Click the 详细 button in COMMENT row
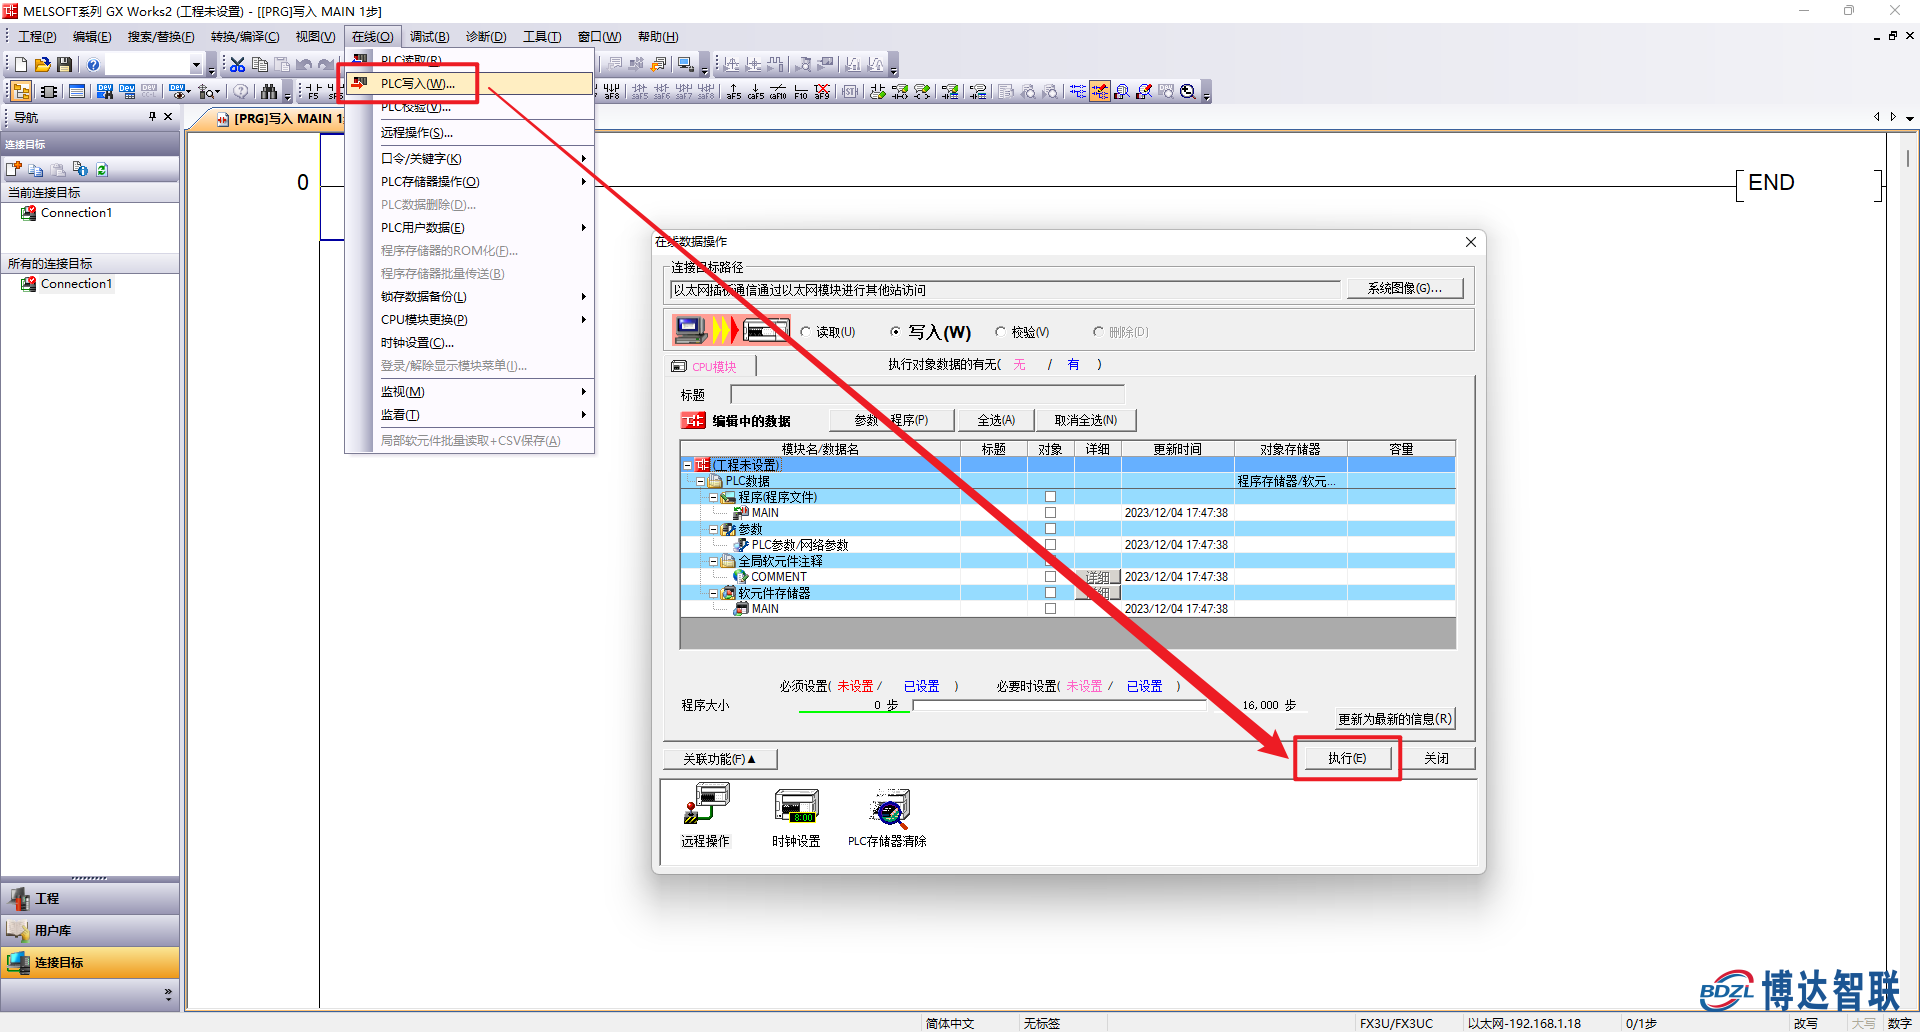Screen dimensions: 1920x1032 [1098, 577]
